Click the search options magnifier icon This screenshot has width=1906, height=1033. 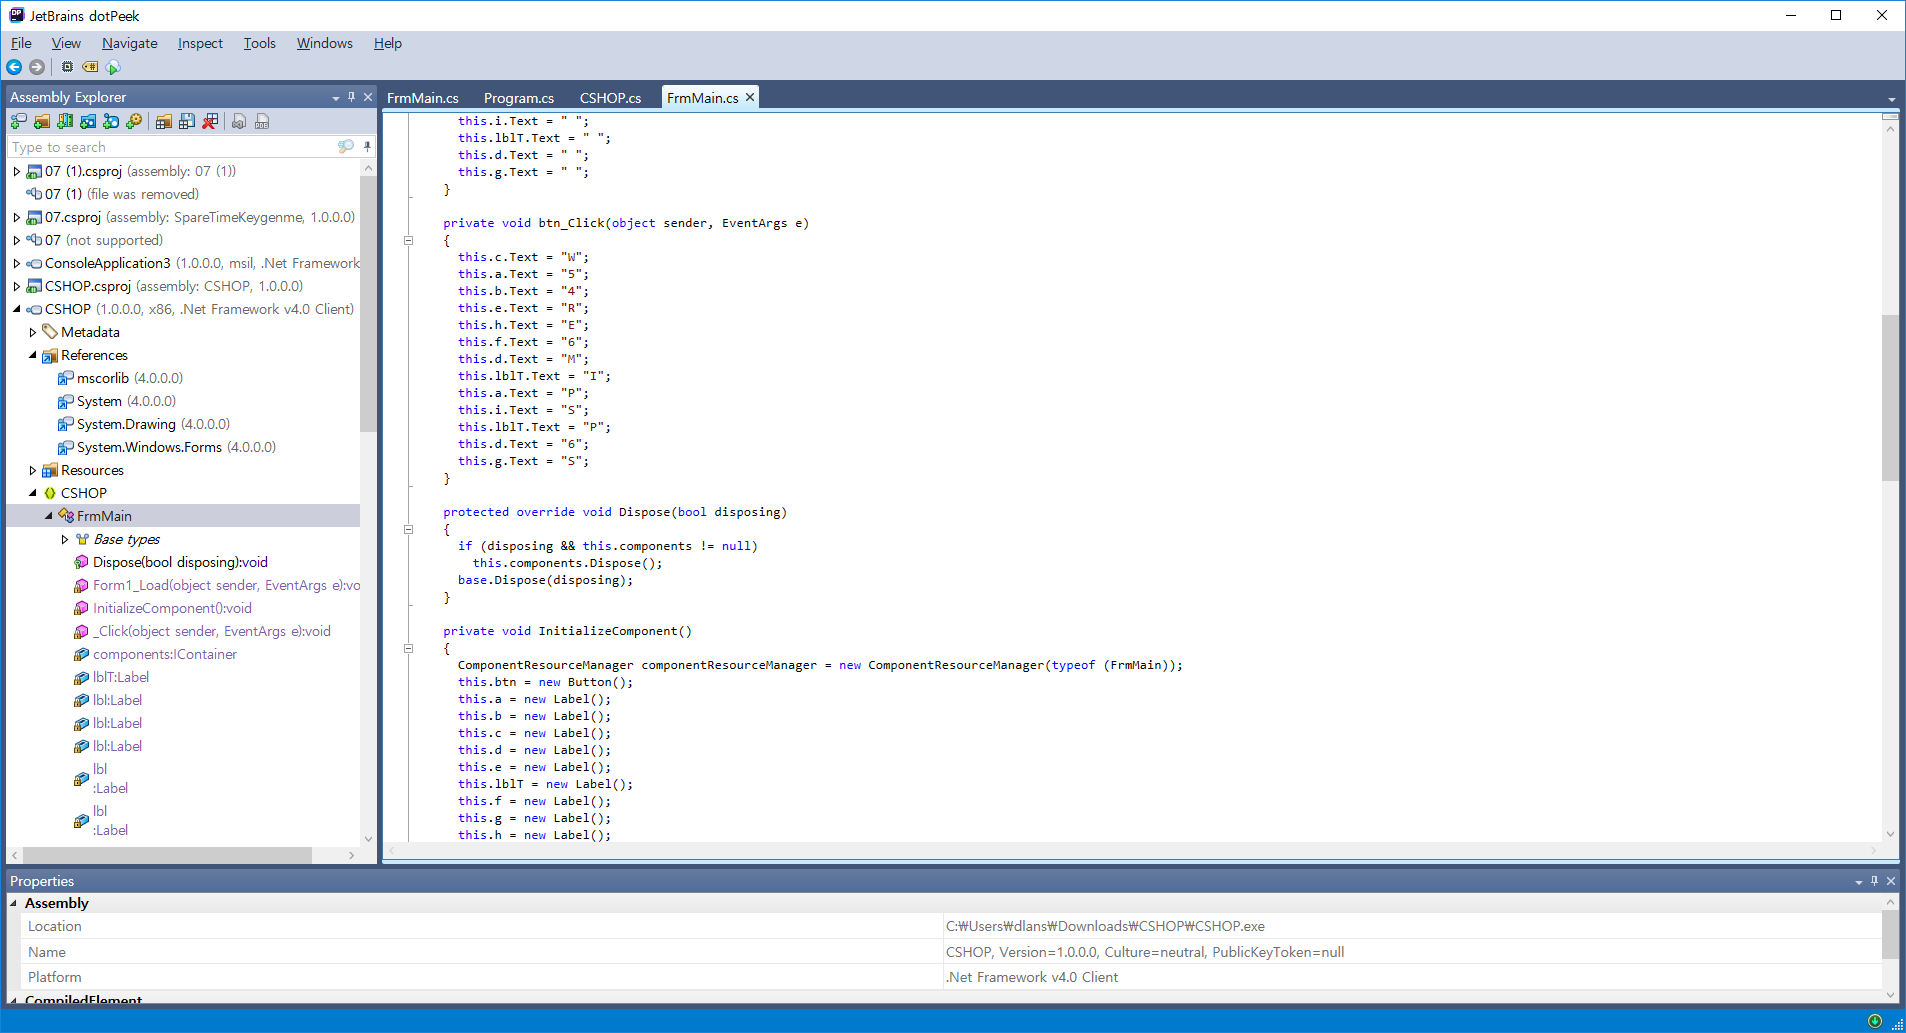tap(346, 147)
